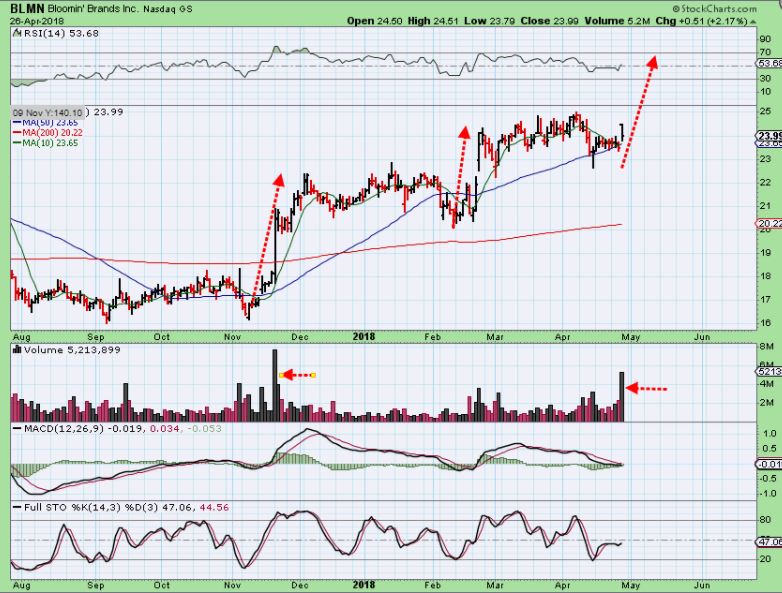This screenshot has height=593, width=782.
Task: Click the Open 24.50 value
Action: click(x=375, y=21)
